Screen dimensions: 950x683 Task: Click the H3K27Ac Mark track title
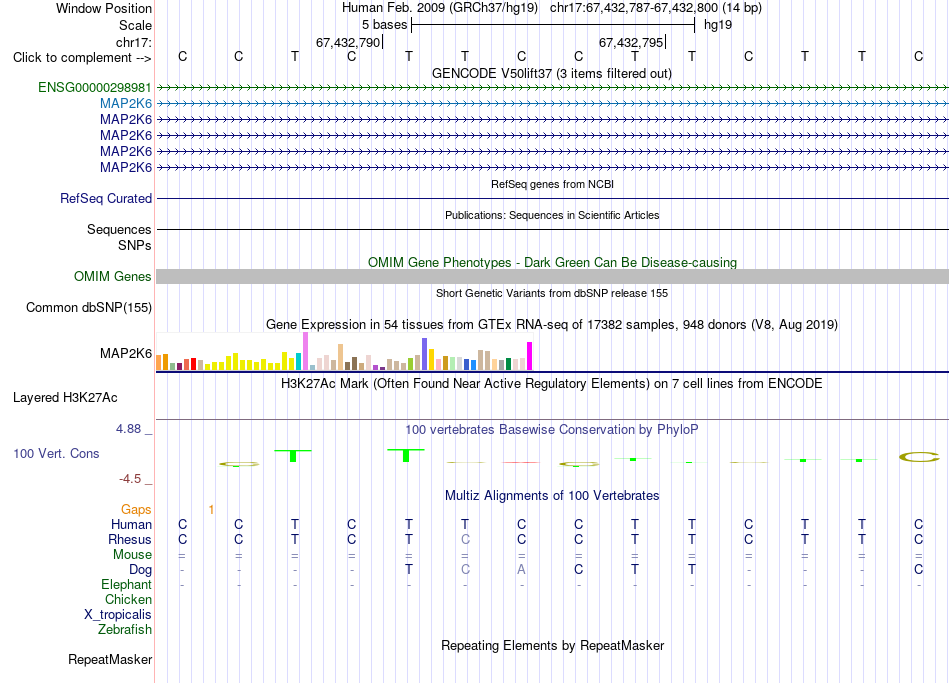(x=552, y=384)
